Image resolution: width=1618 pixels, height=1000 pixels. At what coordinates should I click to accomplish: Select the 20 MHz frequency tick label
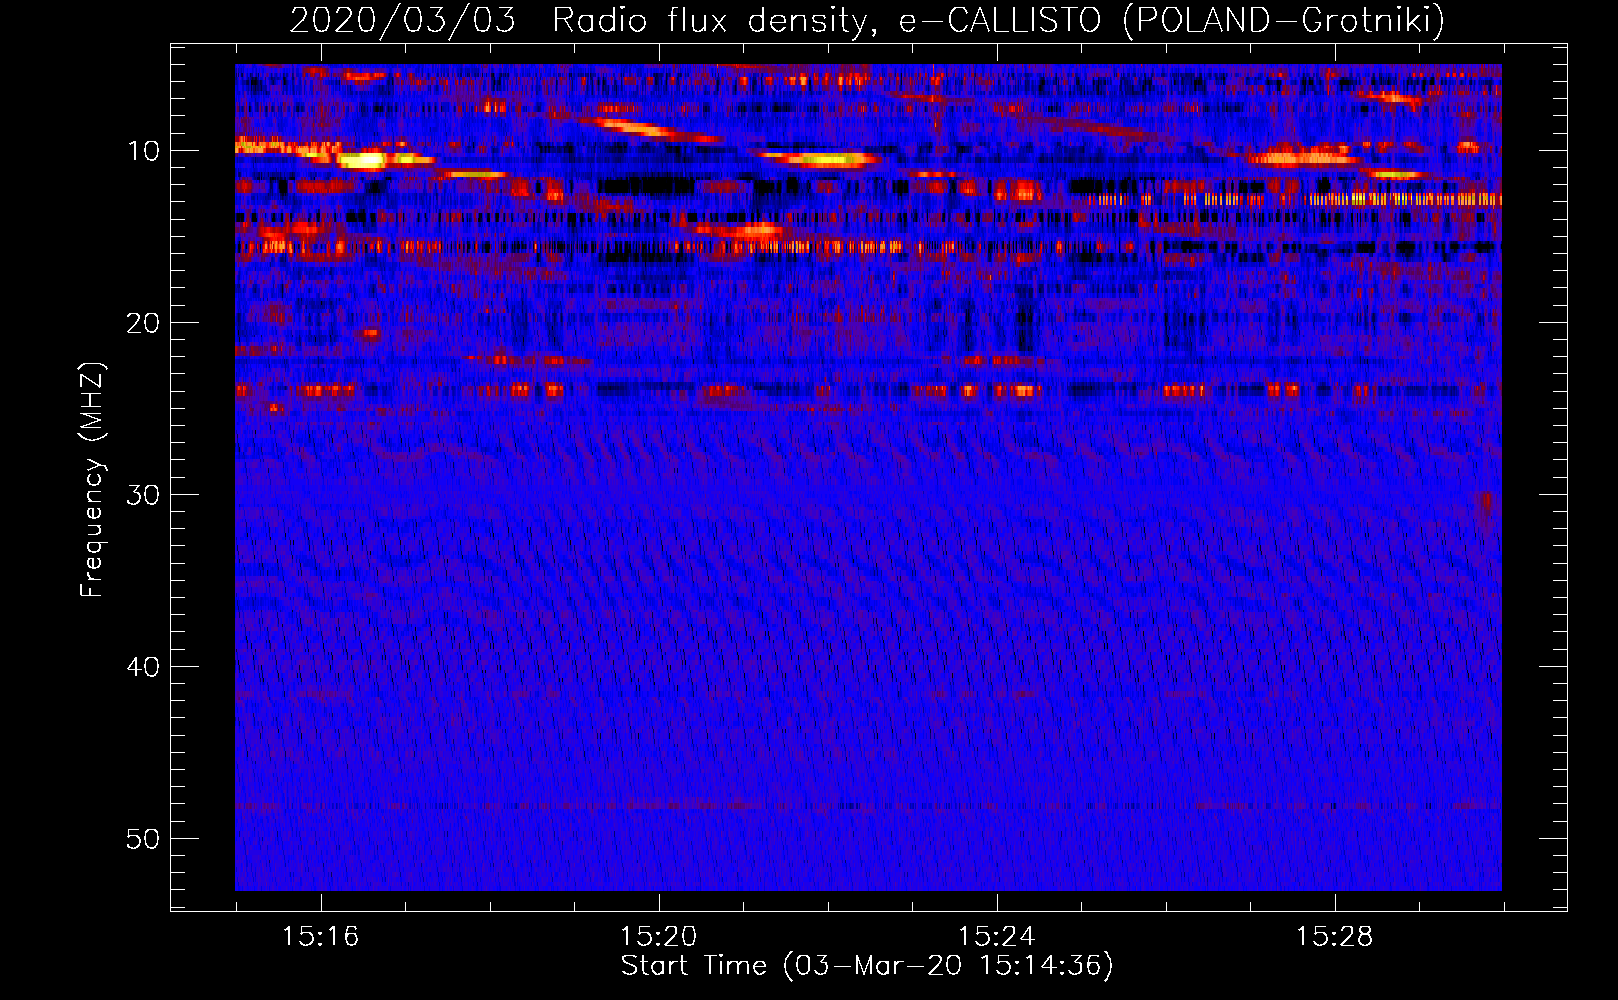(143, 323)
